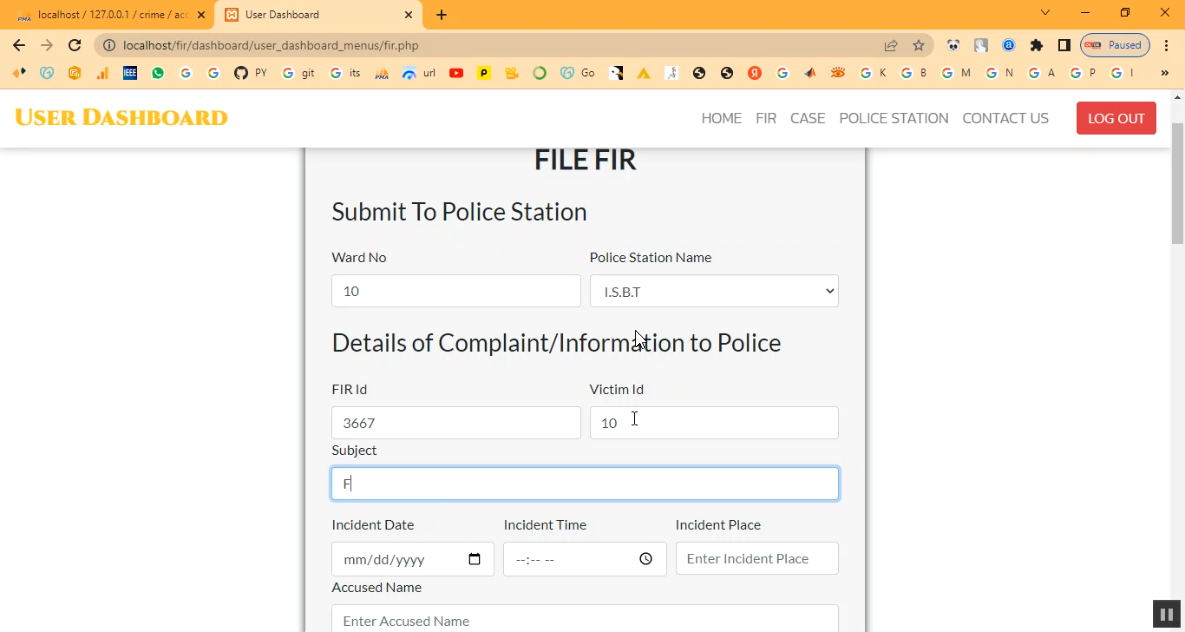The height and width of the screenshot is (632, 1185).
Task: Toggle the browser side panel icon
Action: tap(1064, 45)
